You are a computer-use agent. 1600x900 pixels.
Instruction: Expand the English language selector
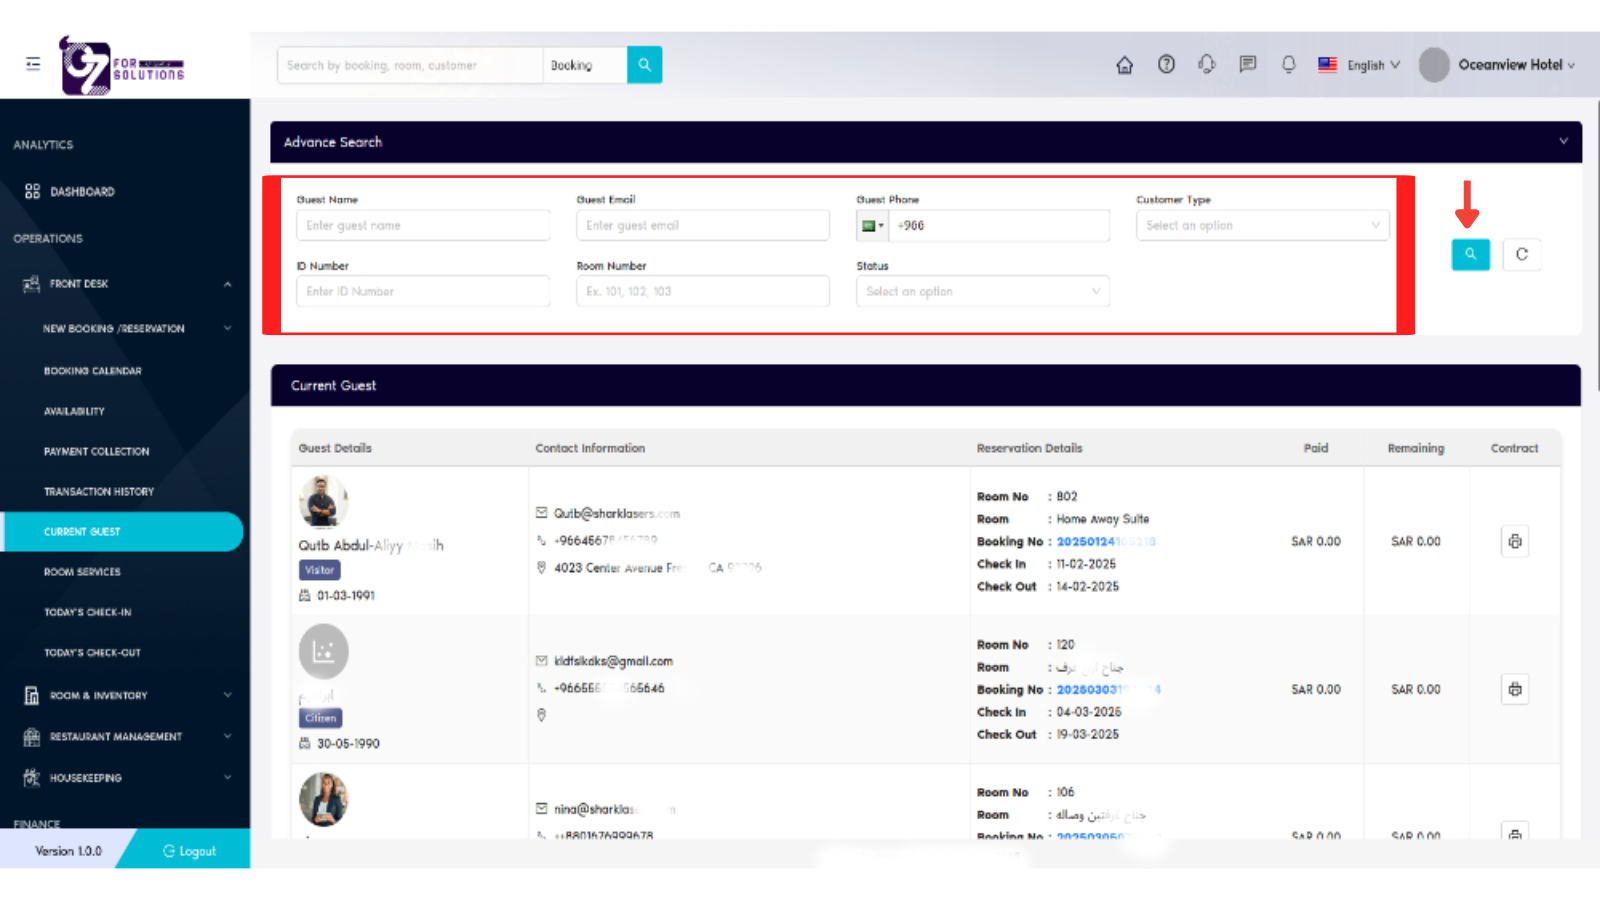click(x=1360, y=65)
